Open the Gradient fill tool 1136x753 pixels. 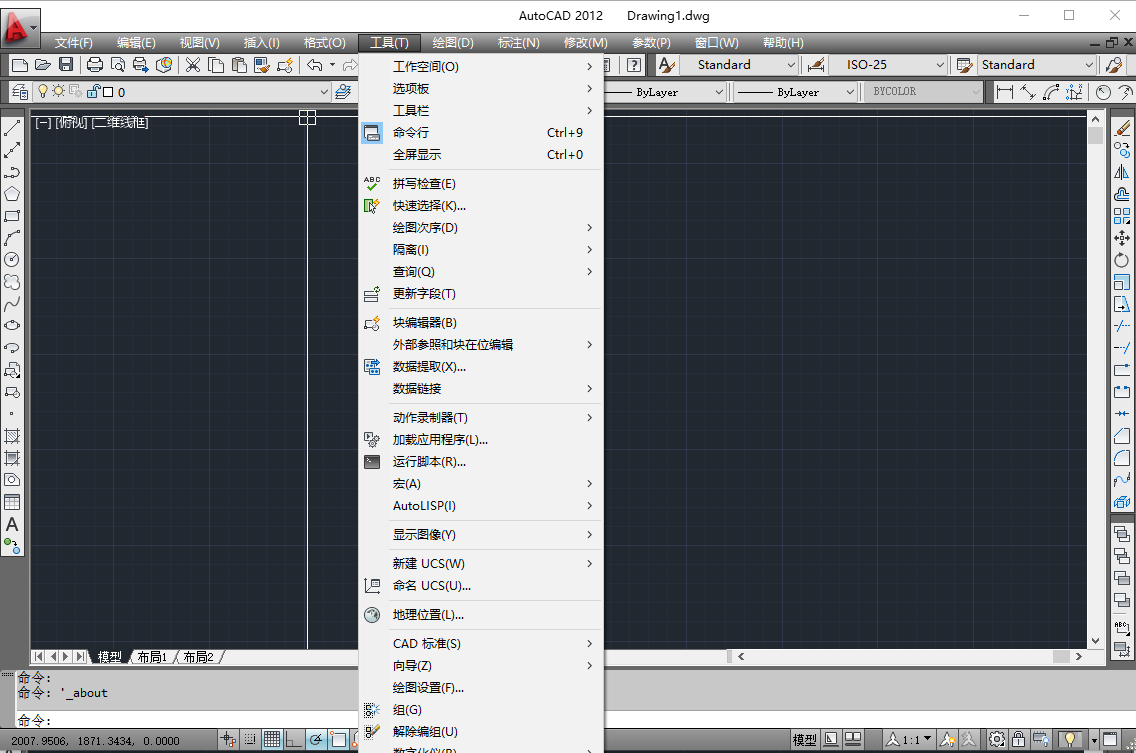[x=13, y=459]
